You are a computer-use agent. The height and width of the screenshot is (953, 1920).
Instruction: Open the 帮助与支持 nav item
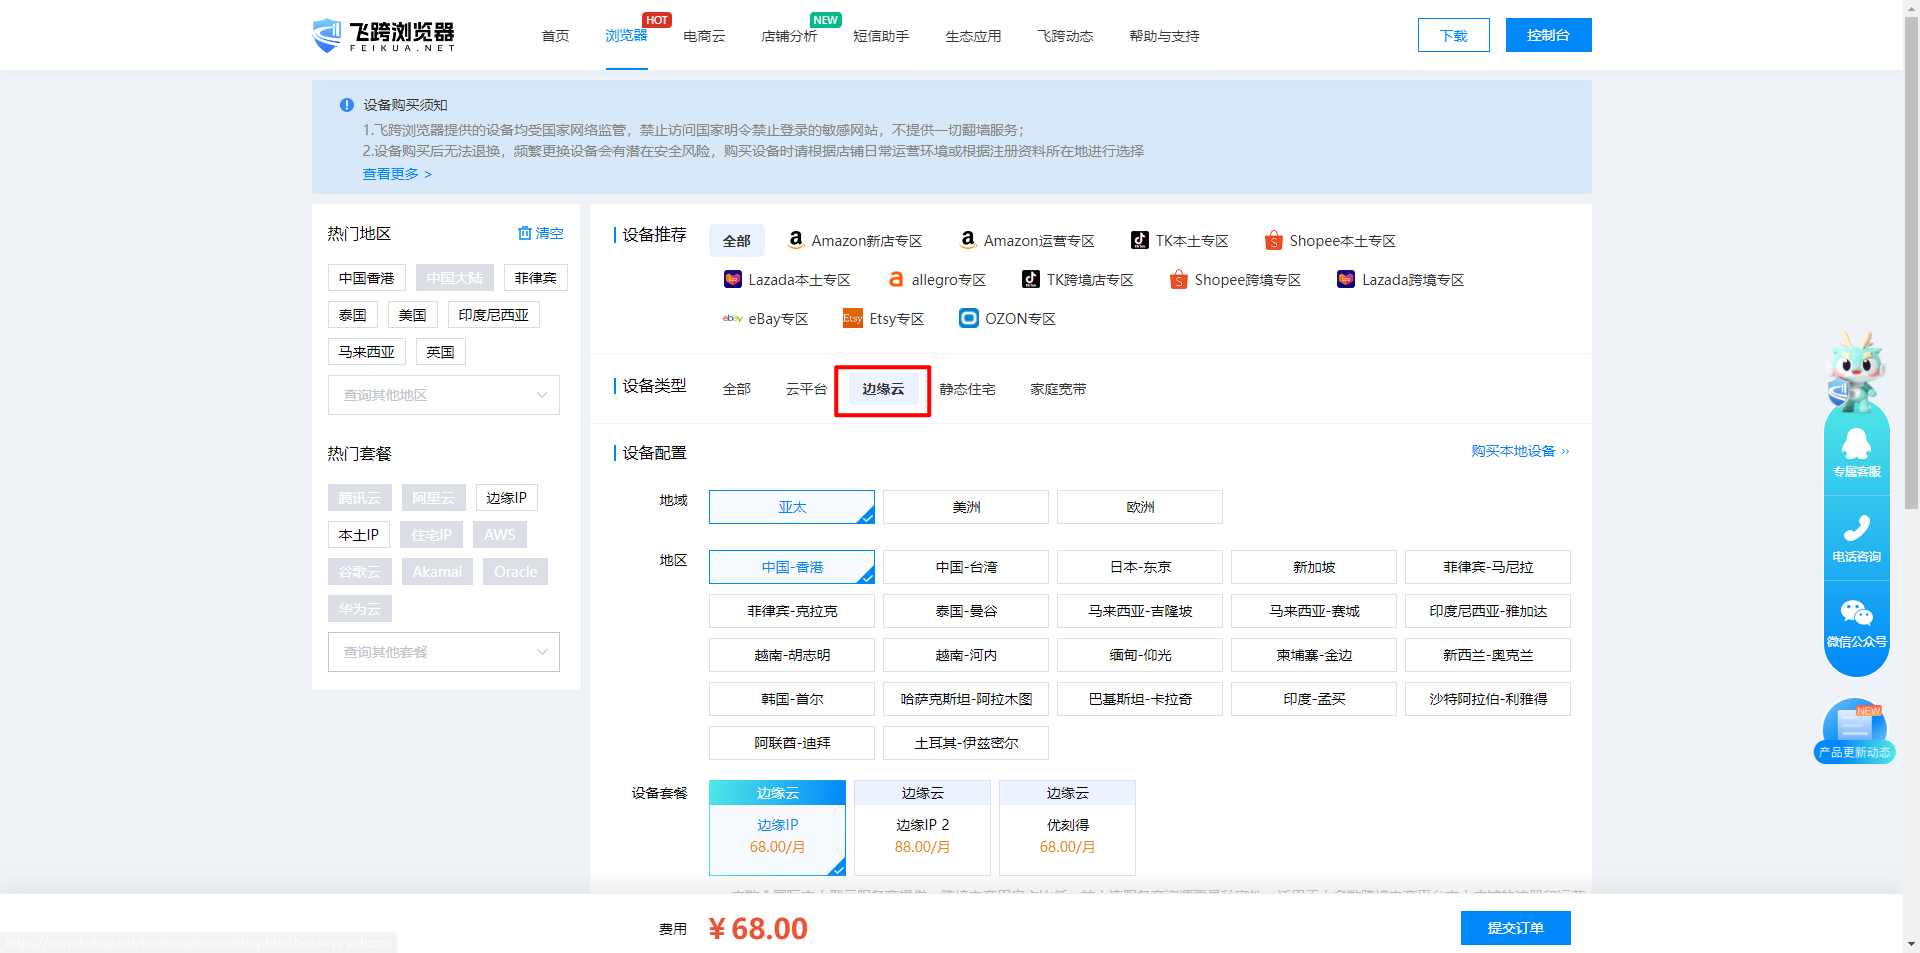(1164, 36)
